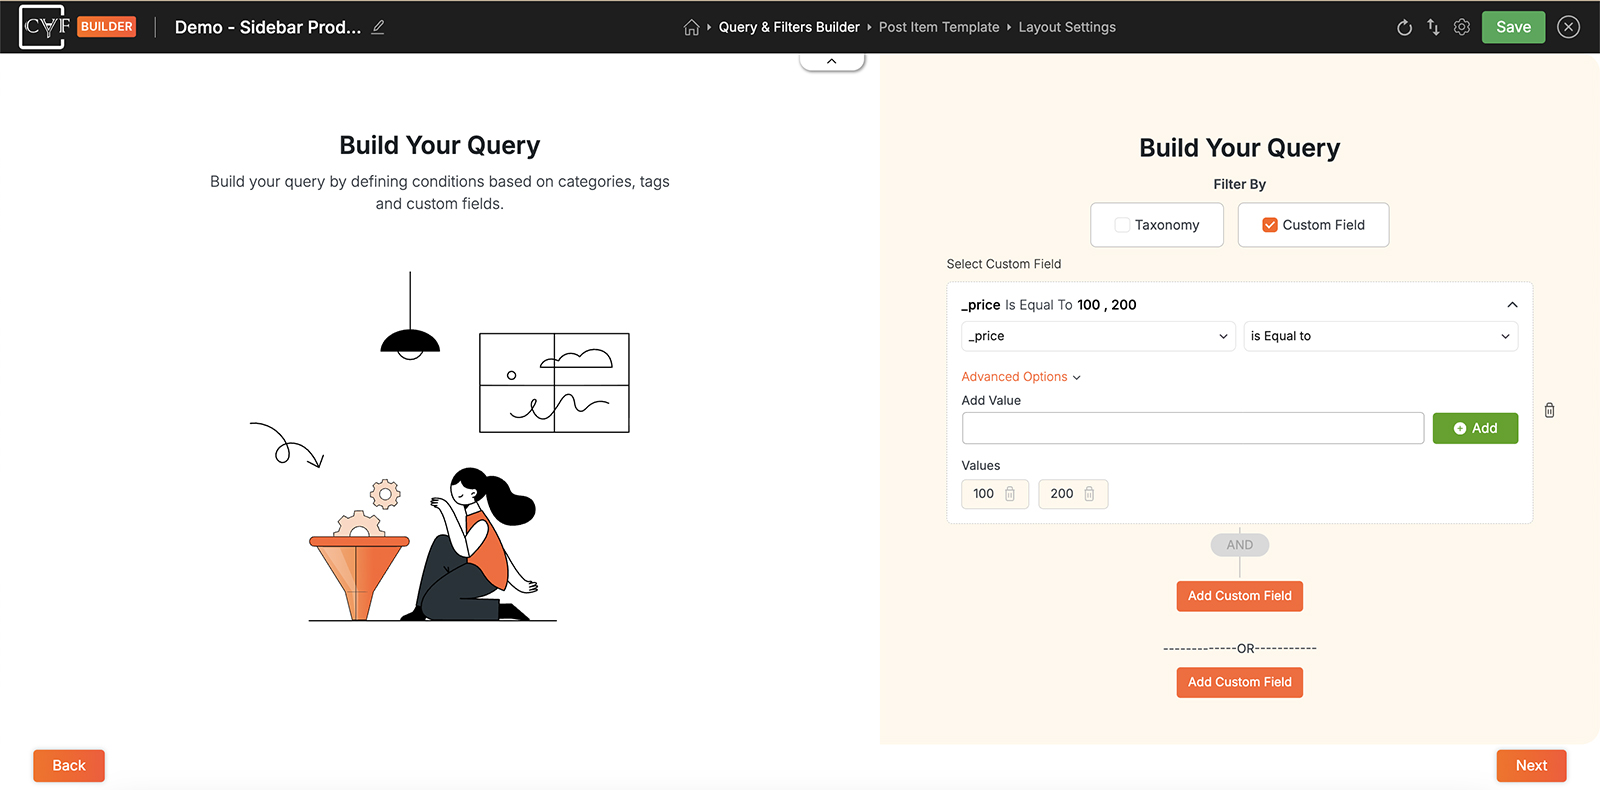Go to Post Item Template step

coord(939,27)
